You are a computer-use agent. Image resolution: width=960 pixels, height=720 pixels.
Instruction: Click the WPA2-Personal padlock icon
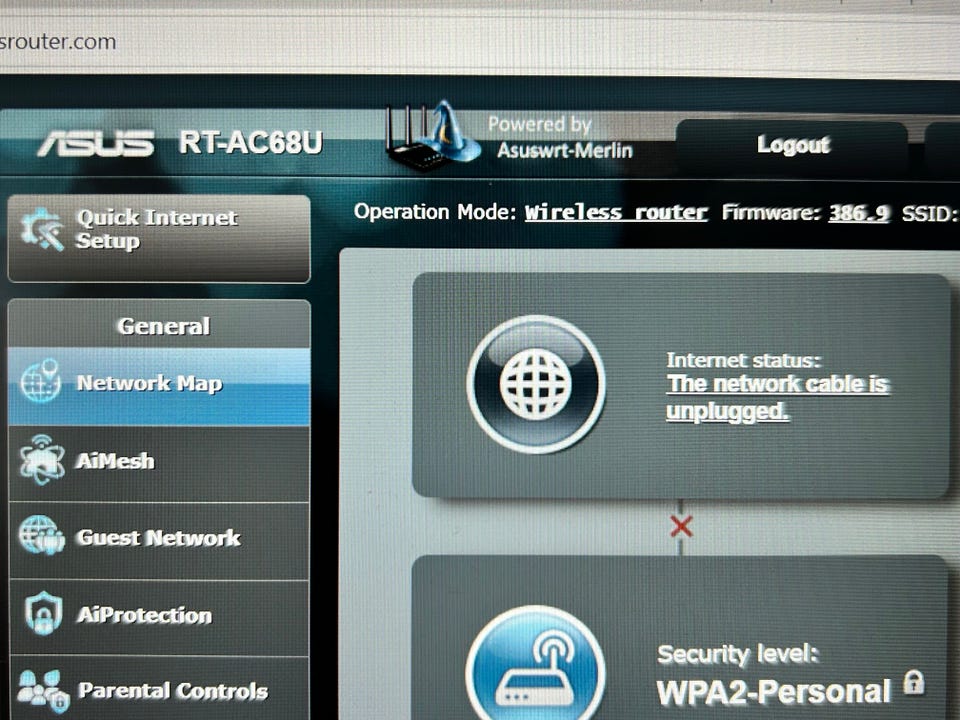coord(914,682)
